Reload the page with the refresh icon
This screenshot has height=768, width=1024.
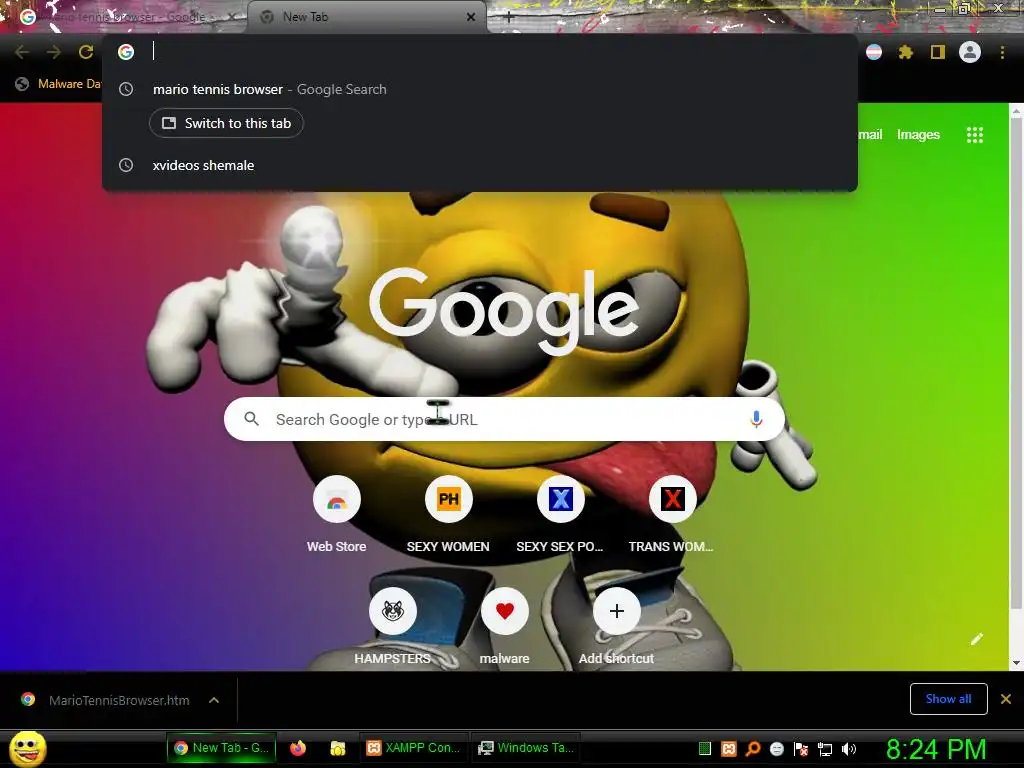click(86, 52)
